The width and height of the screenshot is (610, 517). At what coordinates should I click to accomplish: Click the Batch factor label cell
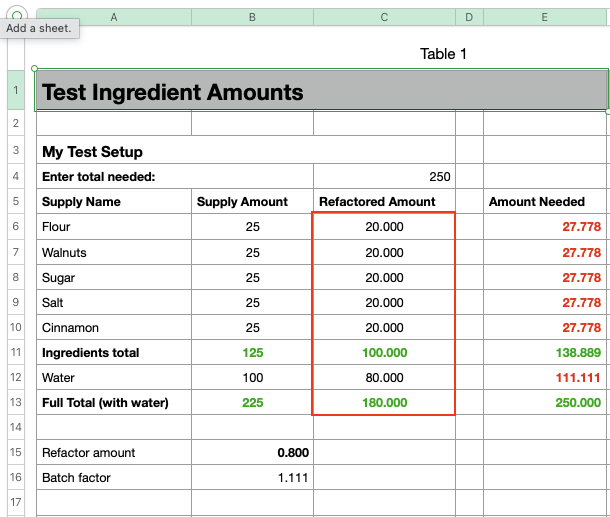click(x=114, y=477)
